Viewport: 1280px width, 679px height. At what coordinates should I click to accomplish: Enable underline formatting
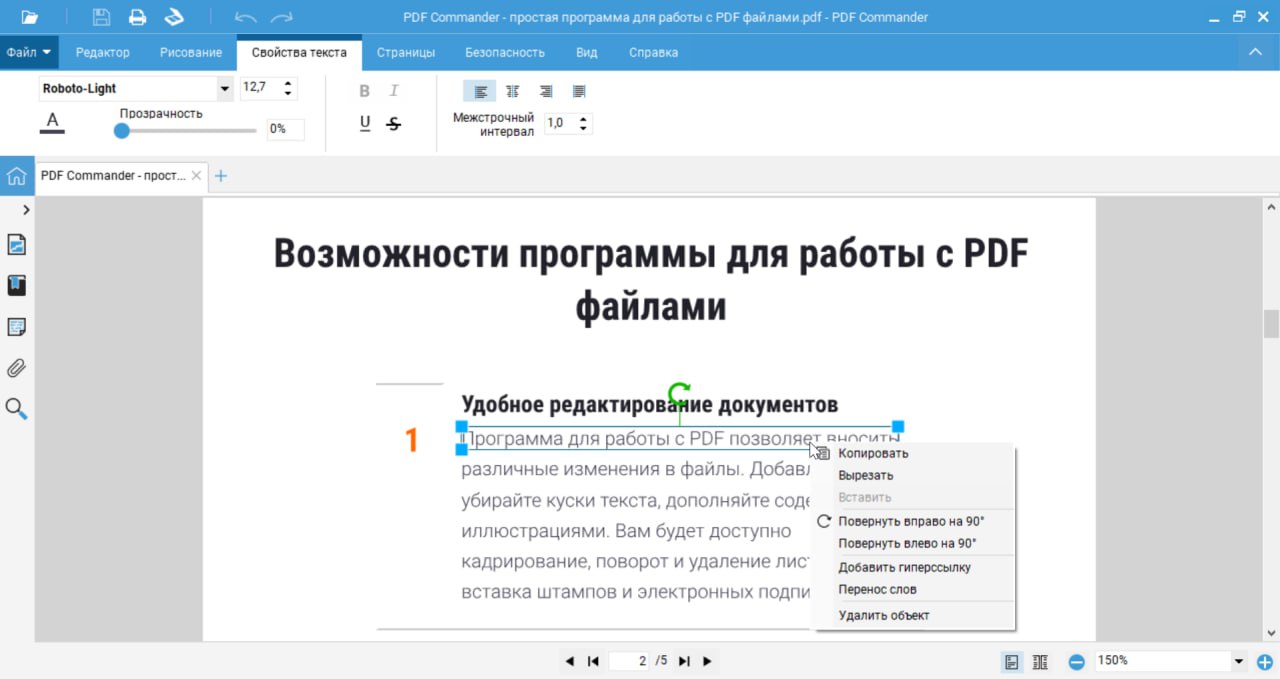pyautogui.click(x=364, y=123)
